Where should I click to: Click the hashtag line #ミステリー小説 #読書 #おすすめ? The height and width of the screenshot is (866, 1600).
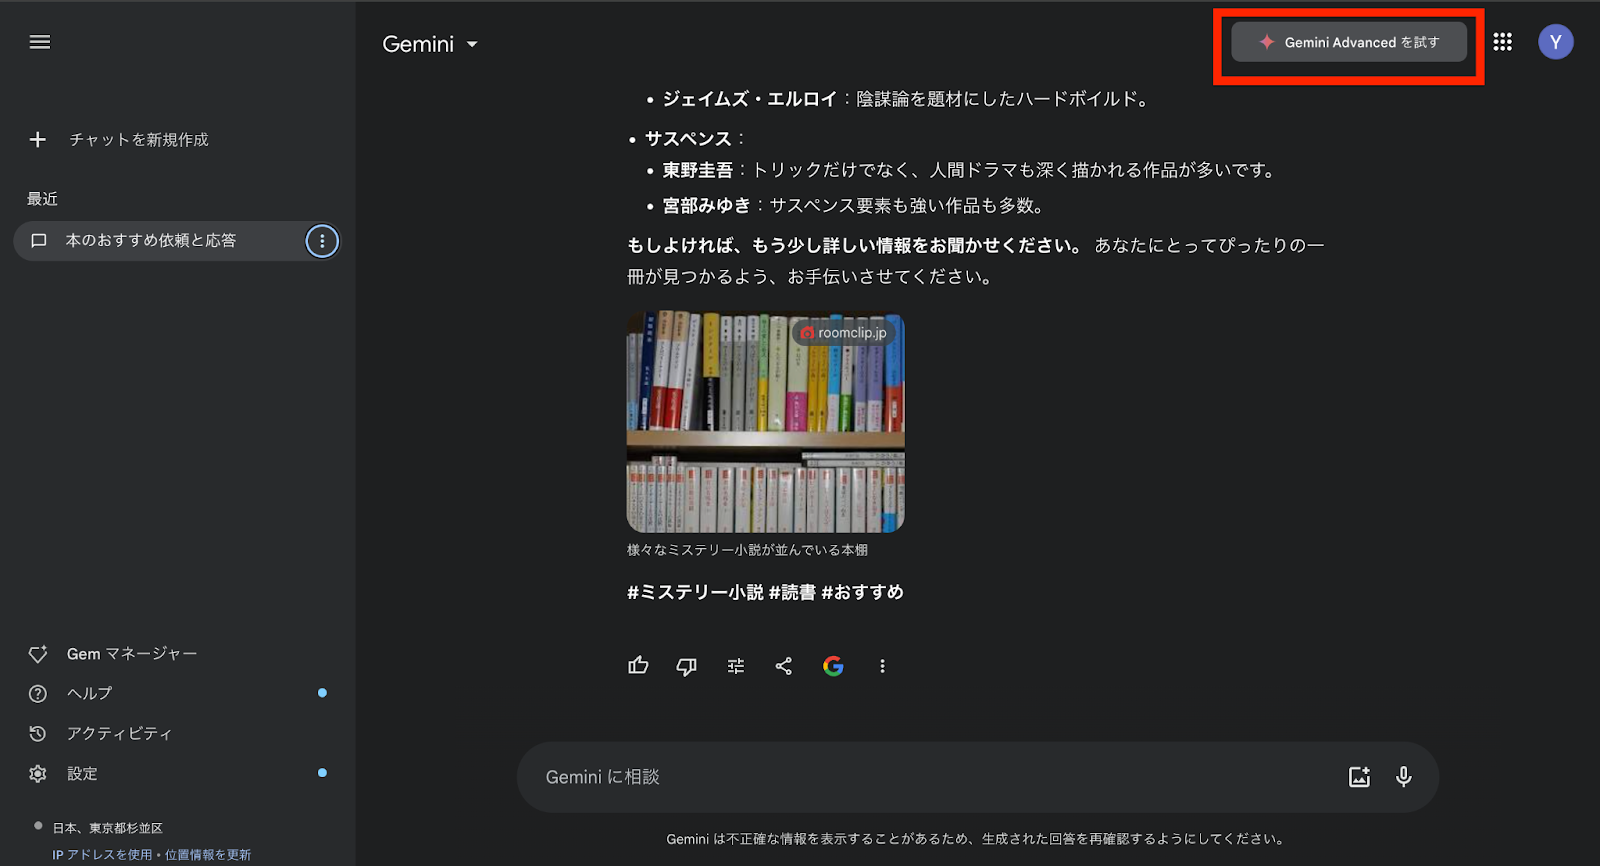tap(765, 592)
